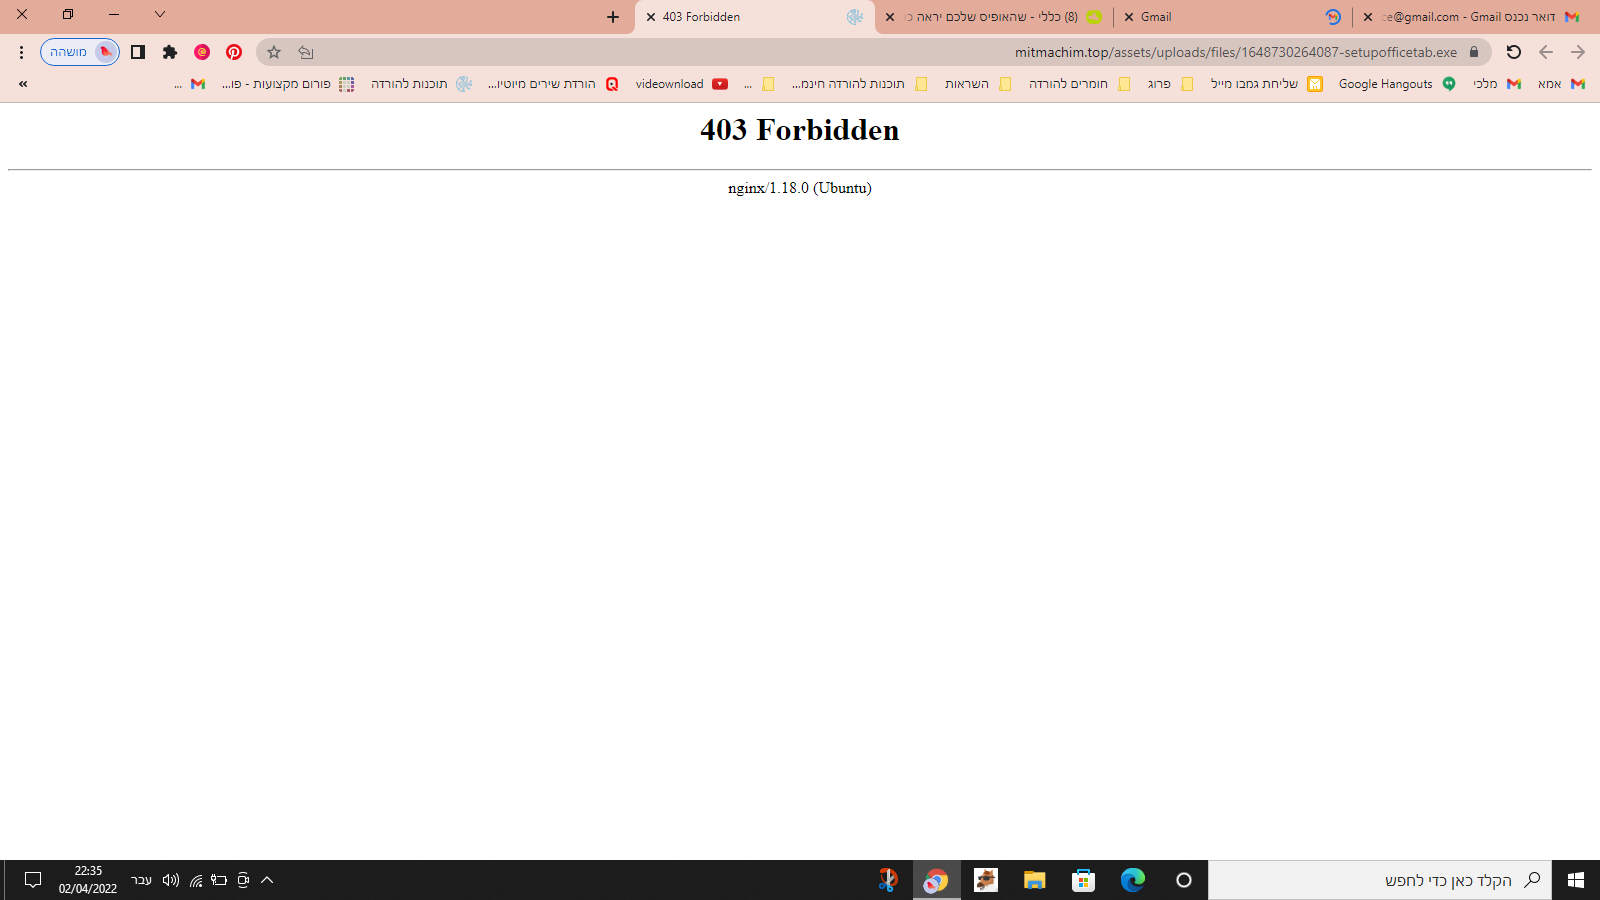This screenshot has height=900, width=1600.
Task: Select the 403 Forbidden tab
Action: [755, 17]
